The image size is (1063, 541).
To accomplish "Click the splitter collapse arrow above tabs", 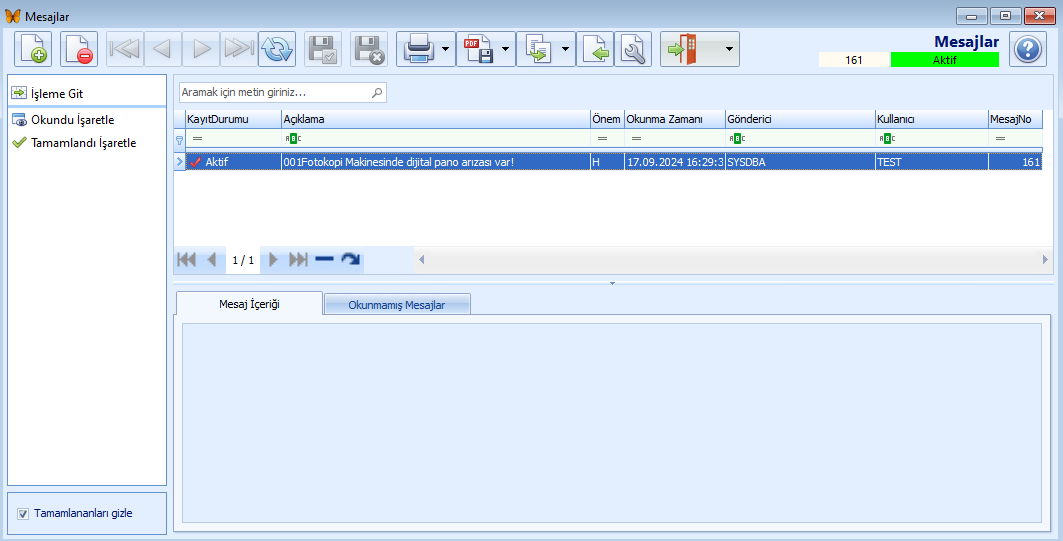I will (612, 283).
